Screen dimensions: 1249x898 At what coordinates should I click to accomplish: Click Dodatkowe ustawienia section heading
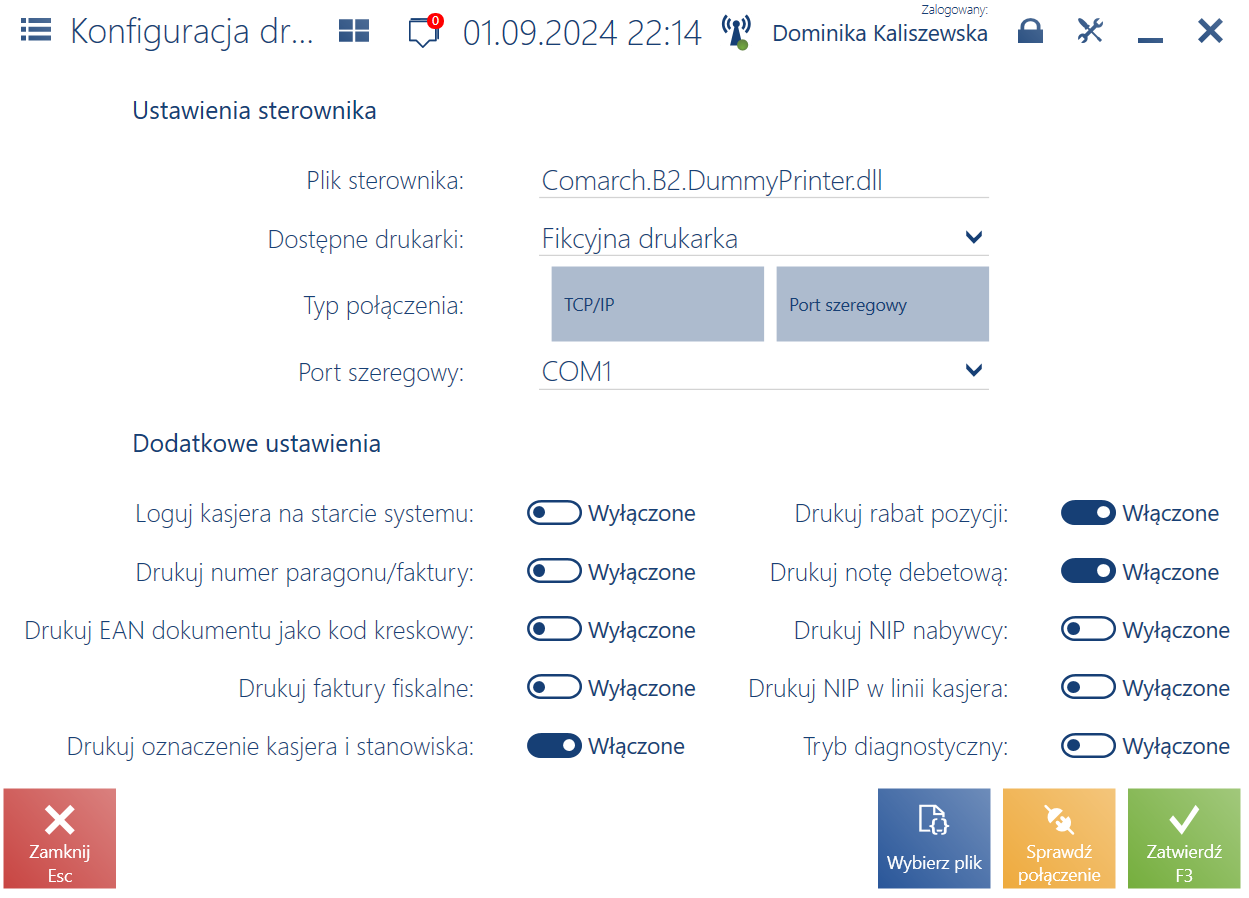pyautogui.click(x=256, y=443)
